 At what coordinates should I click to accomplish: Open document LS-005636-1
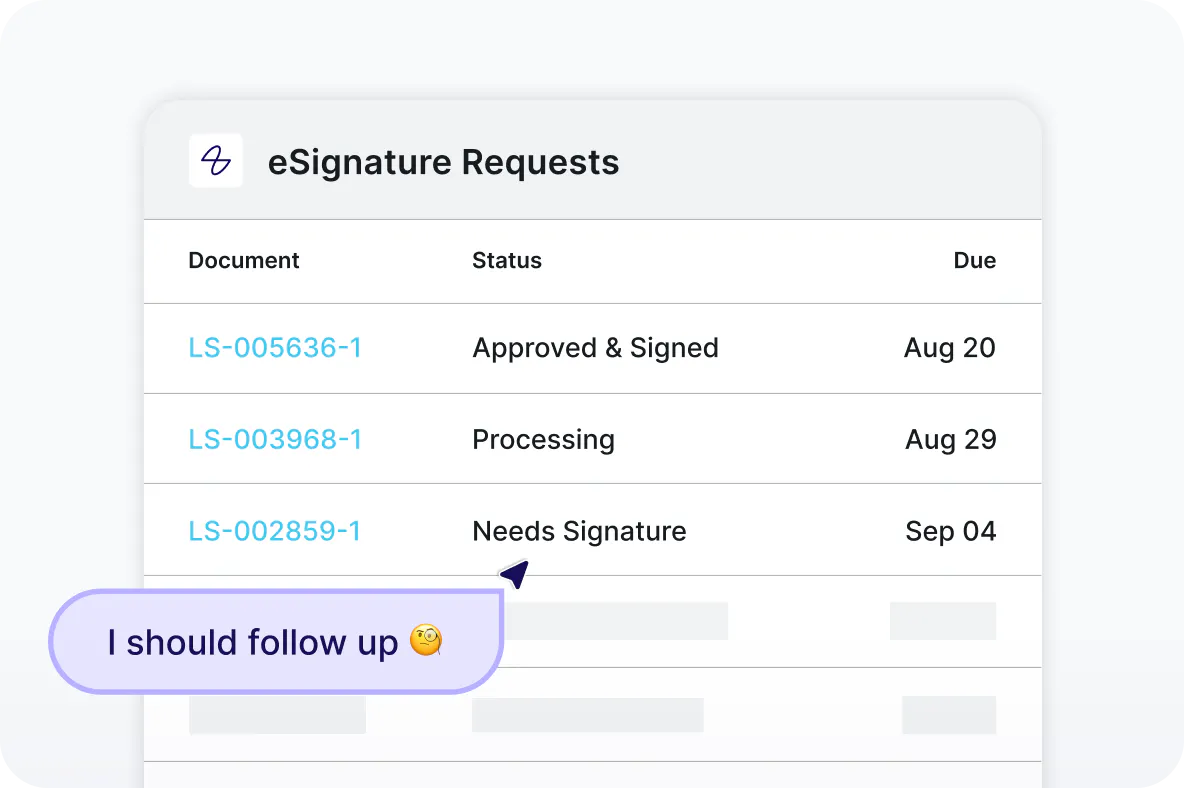(275, 348)
